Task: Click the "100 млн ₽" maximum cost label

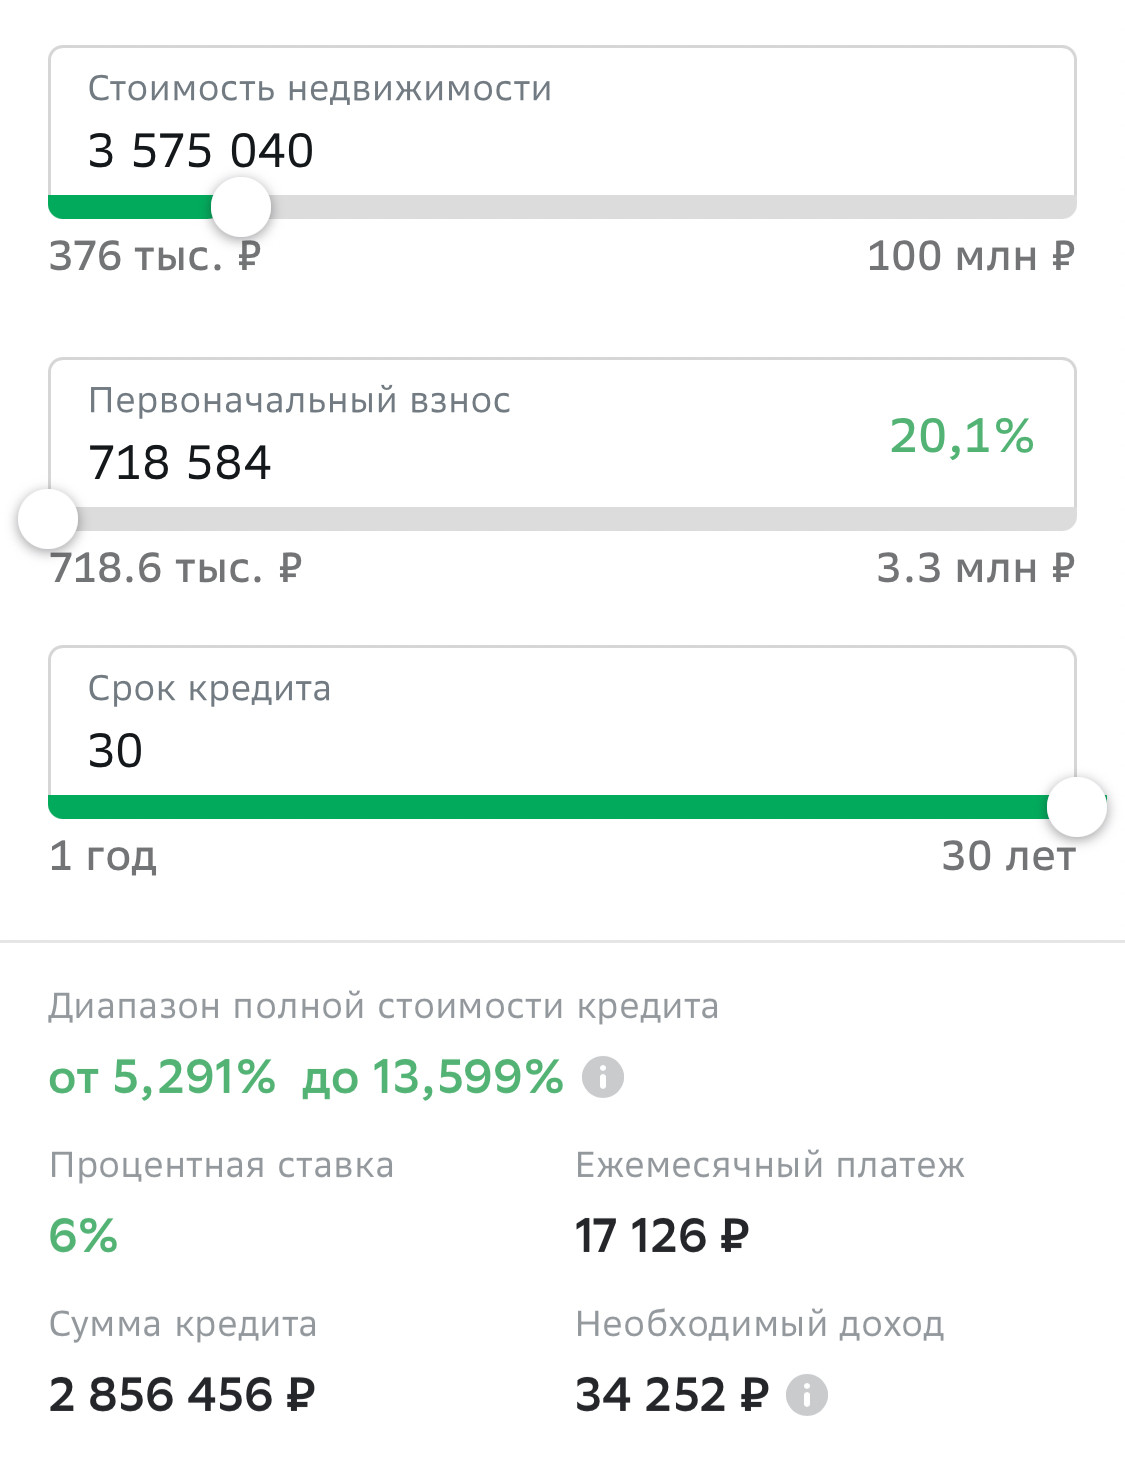Action: 970,256
